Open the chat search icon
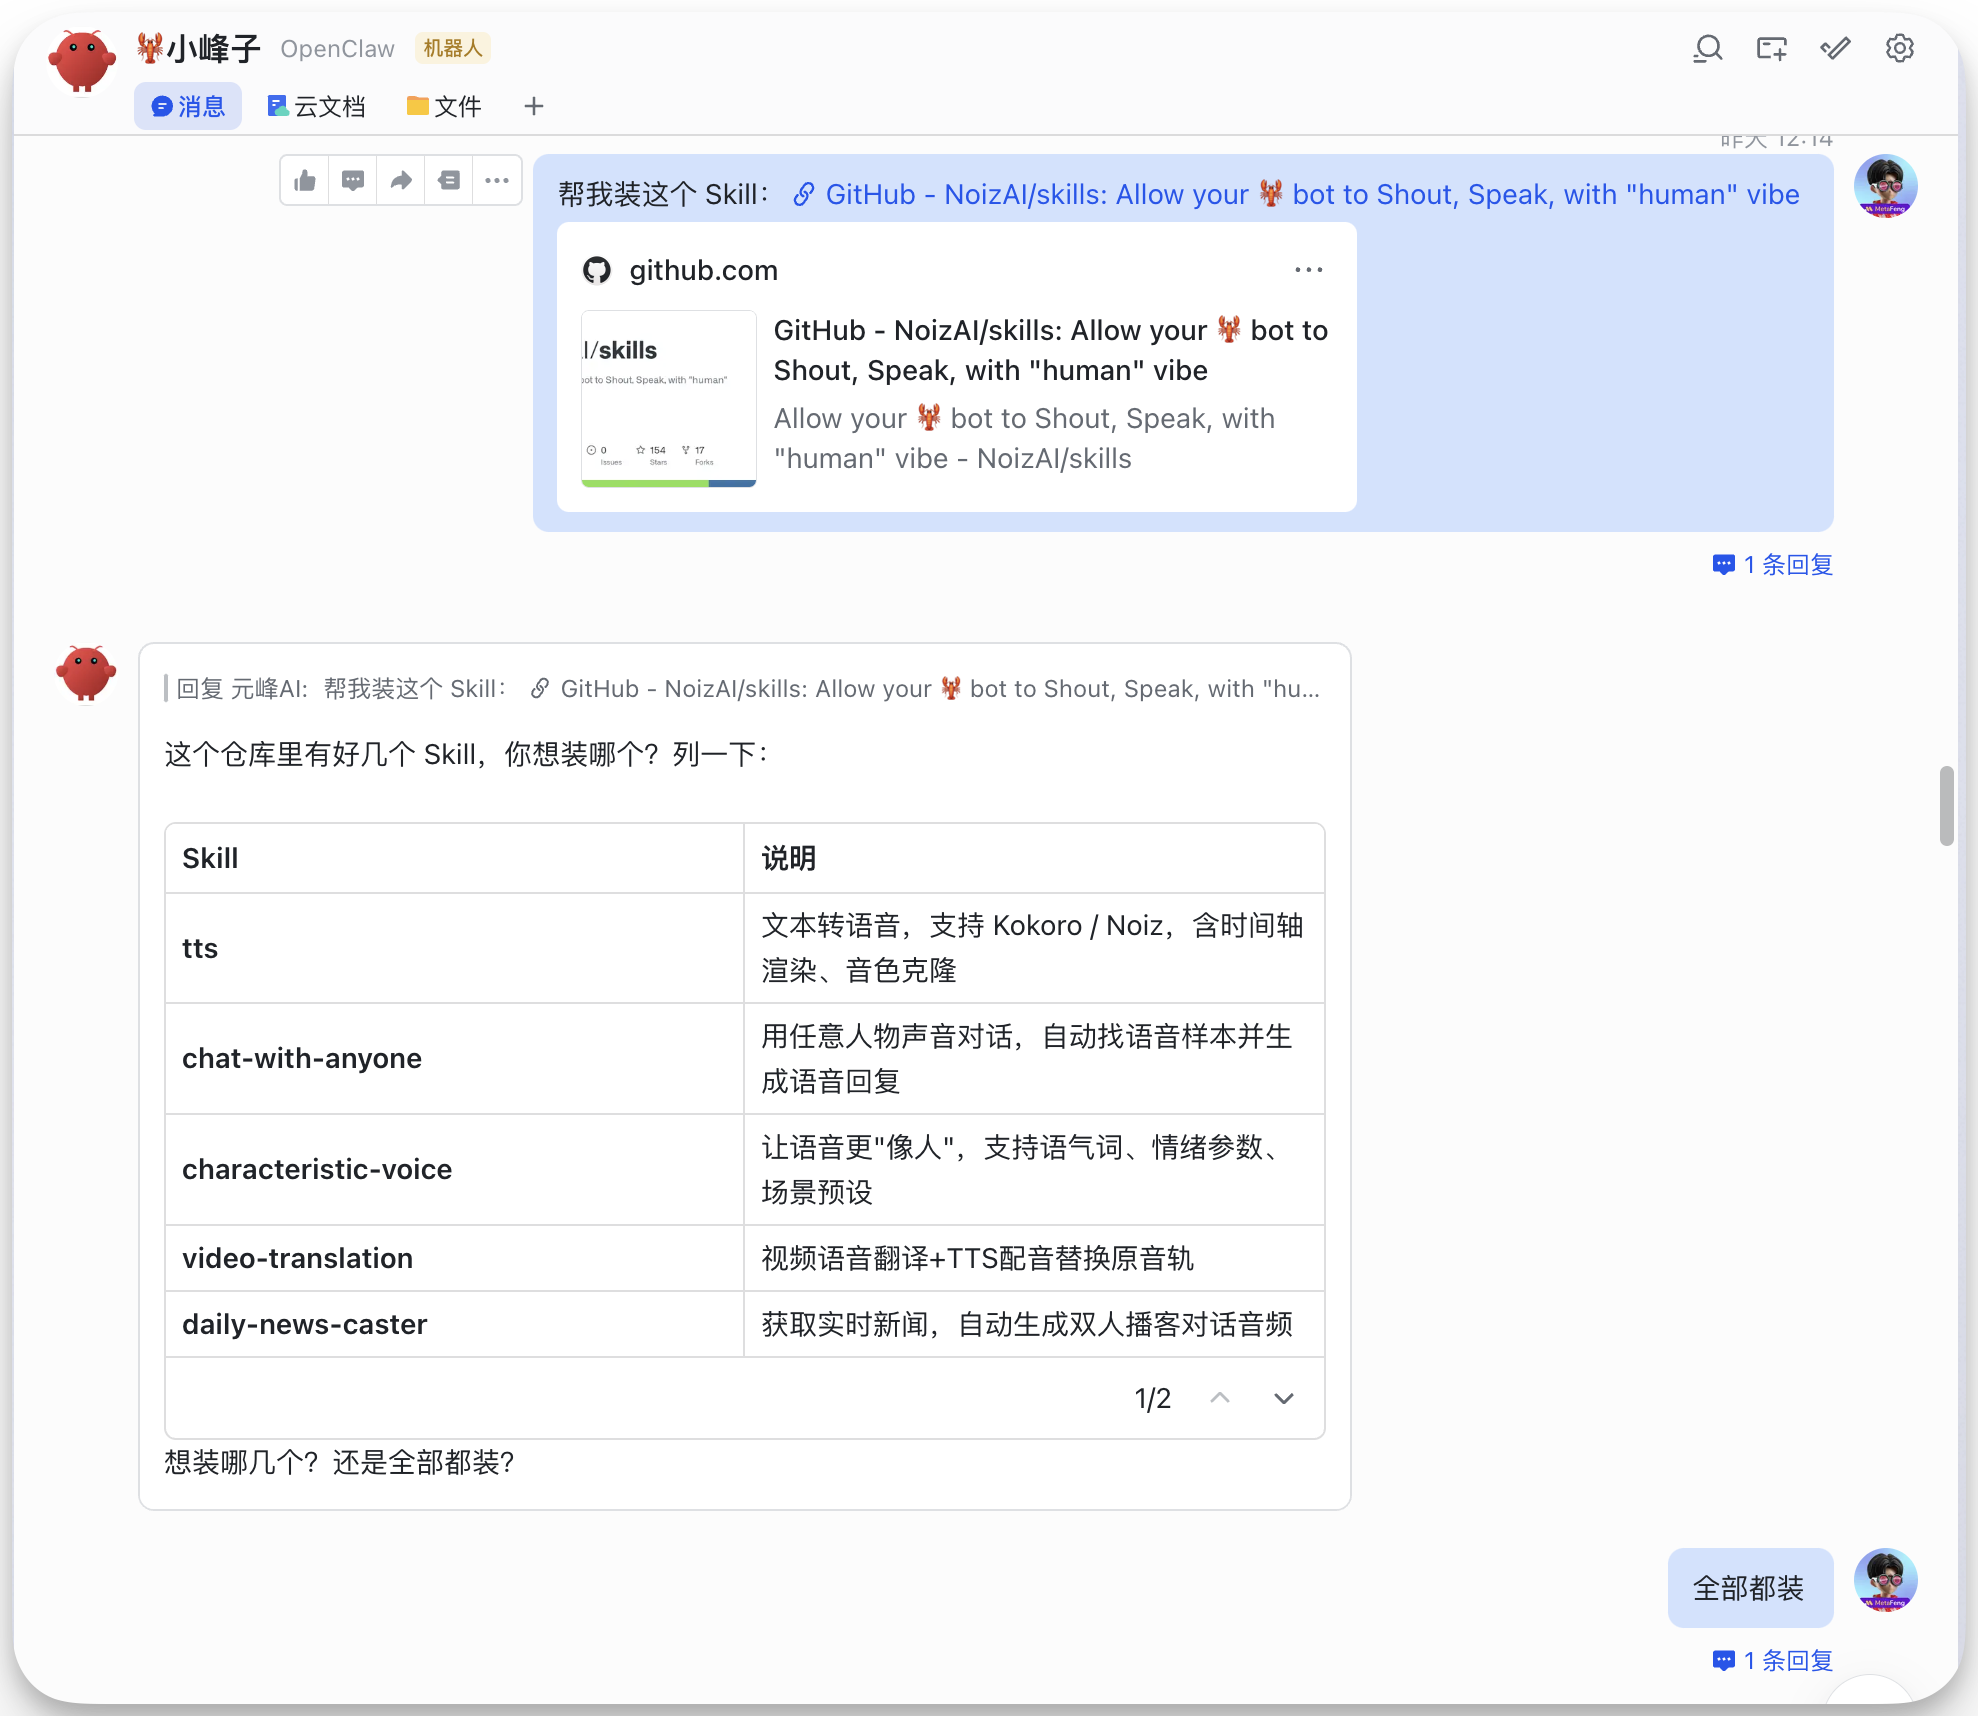The height and width of the screenshot is (1716, 1978). pos(1708,48)
